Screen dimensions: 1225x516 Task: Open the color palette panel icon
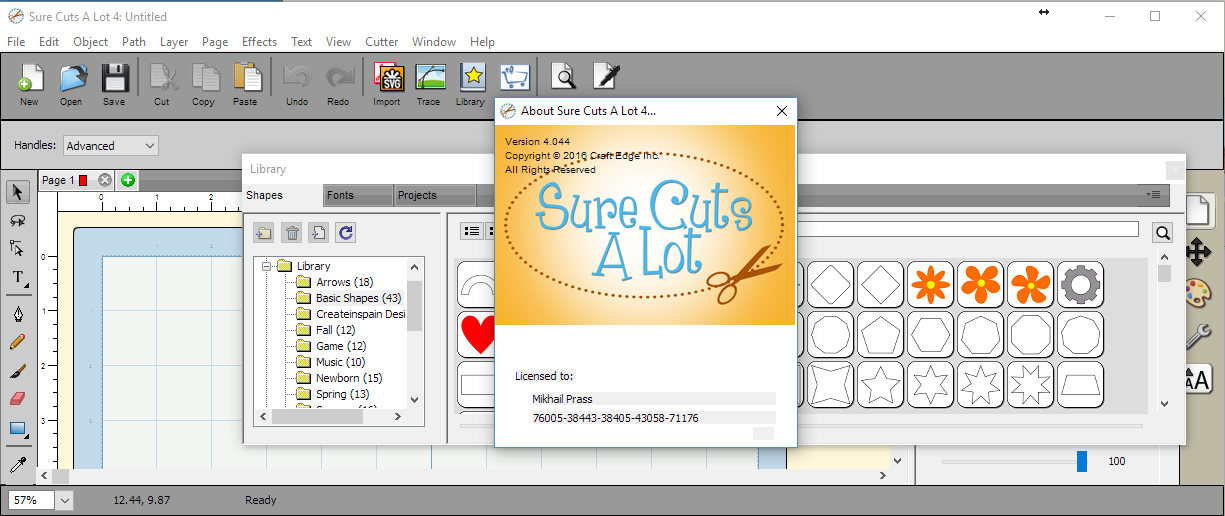coord(1197,294)
